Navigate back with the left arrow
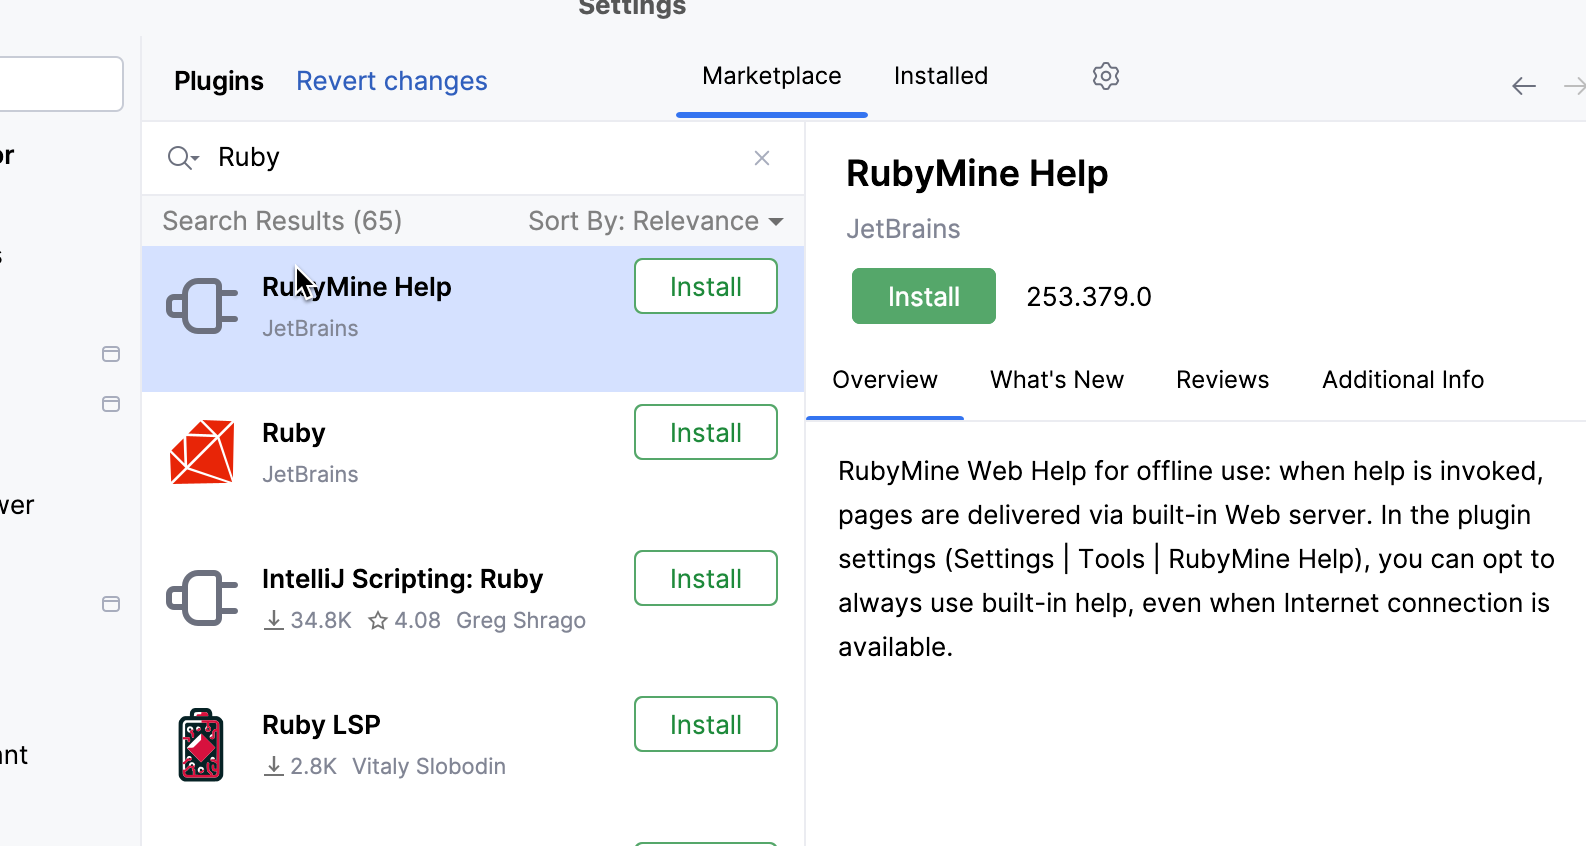This screenshot has width=1586, height=846. tap(1523, 87)
